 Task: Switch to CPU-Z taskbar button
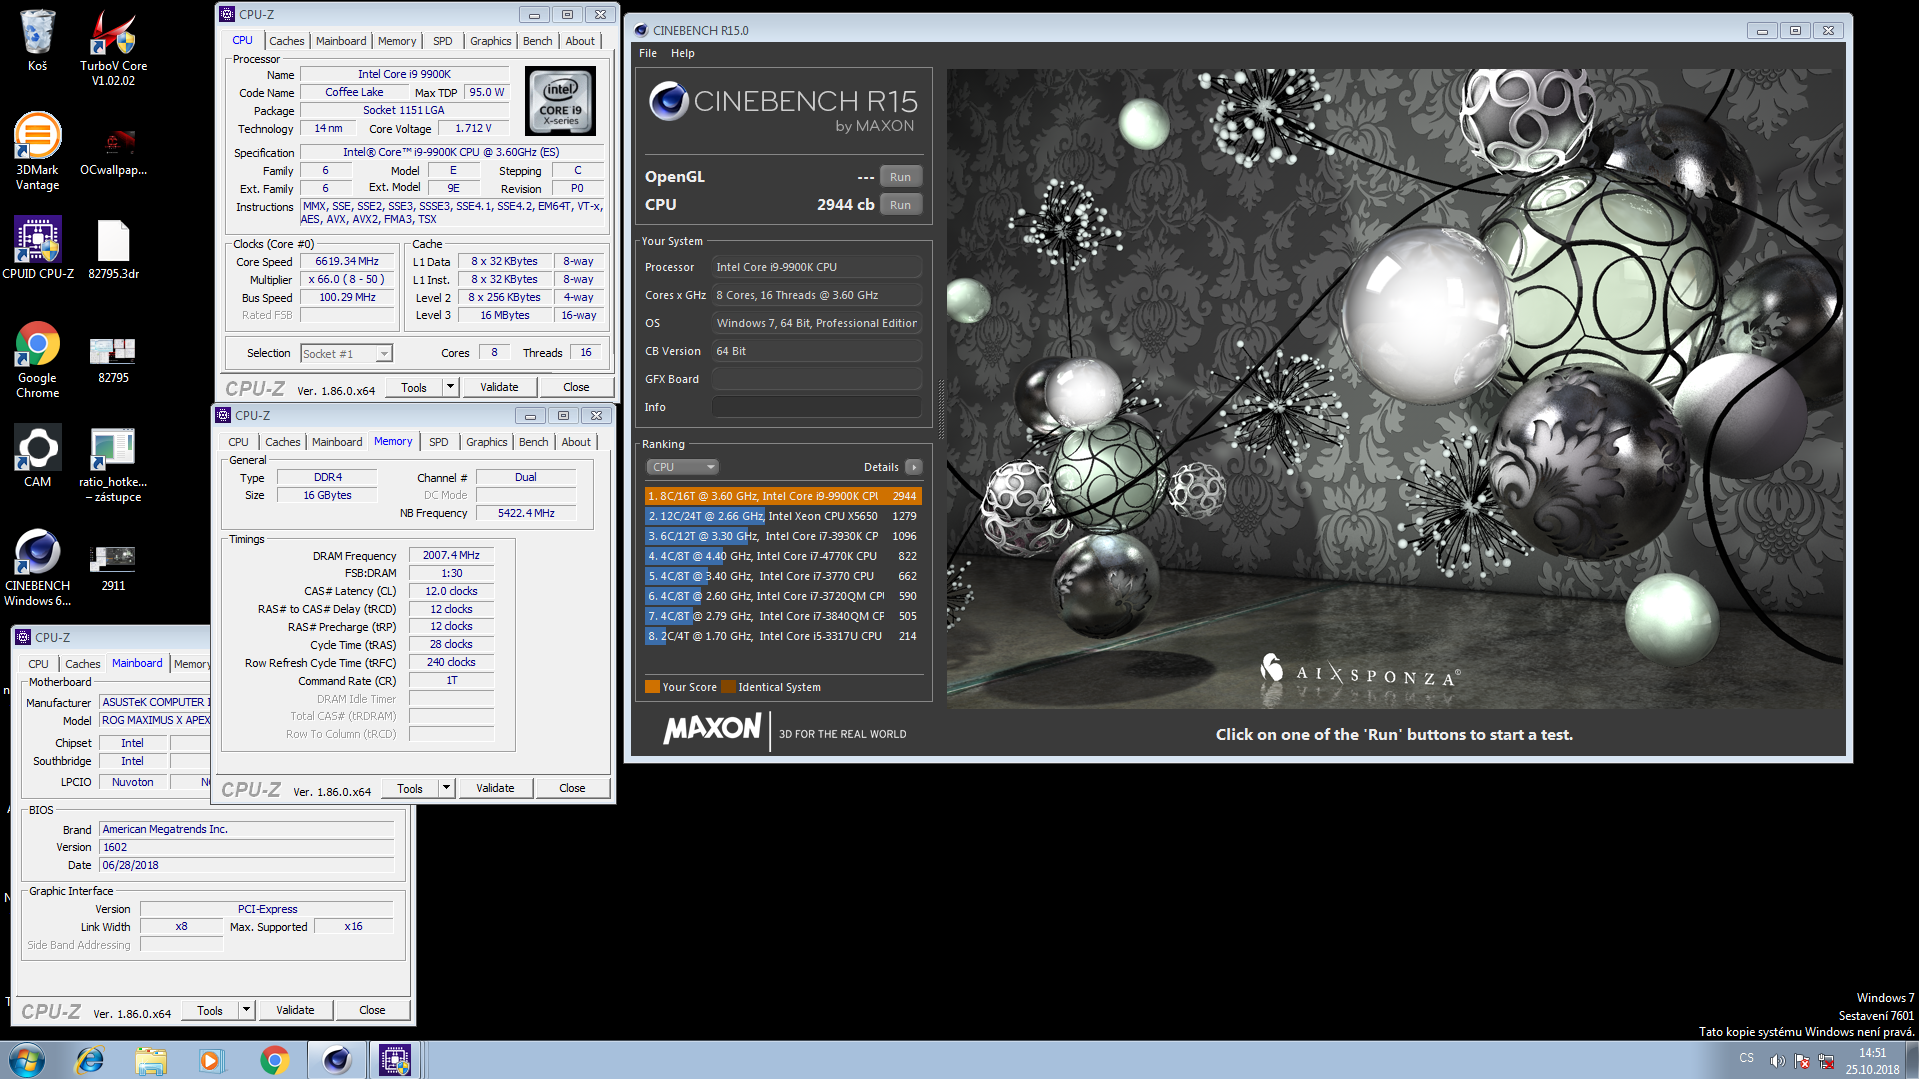396,1060
